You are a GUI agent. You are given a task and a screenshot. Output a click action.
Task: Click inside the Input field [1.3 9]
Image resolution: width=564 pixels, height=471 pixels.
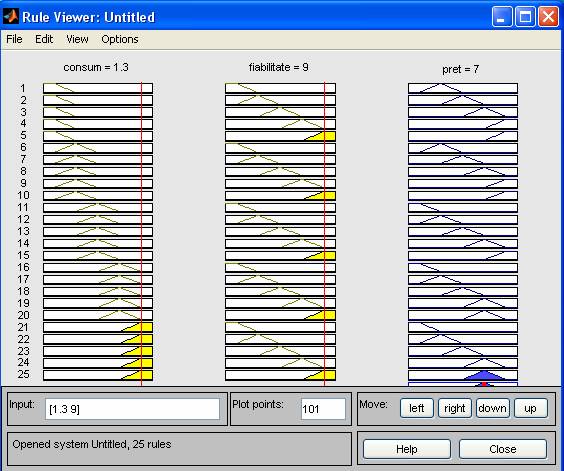click(132, 409)
